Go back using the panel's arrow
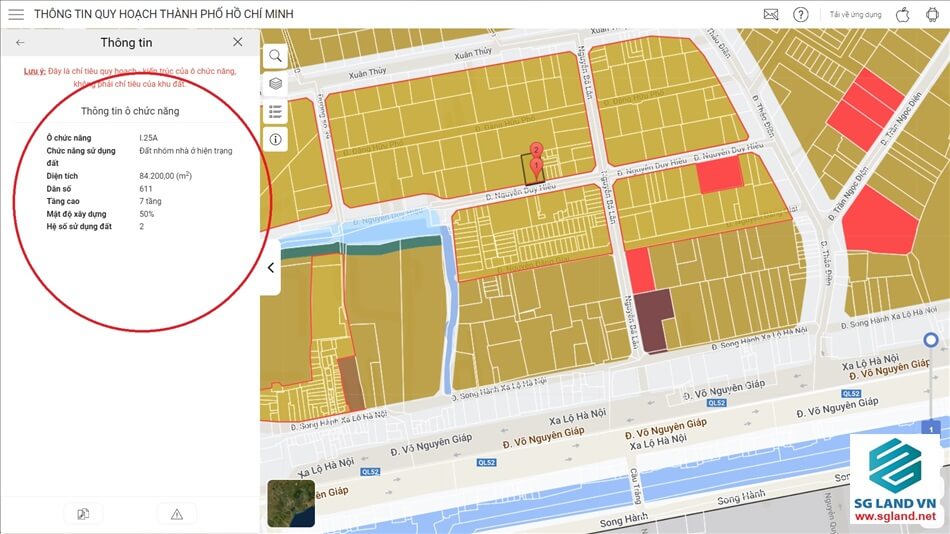The width and height of the screenshot is (950, 534). pyautogui.click(x=20, y=42)
